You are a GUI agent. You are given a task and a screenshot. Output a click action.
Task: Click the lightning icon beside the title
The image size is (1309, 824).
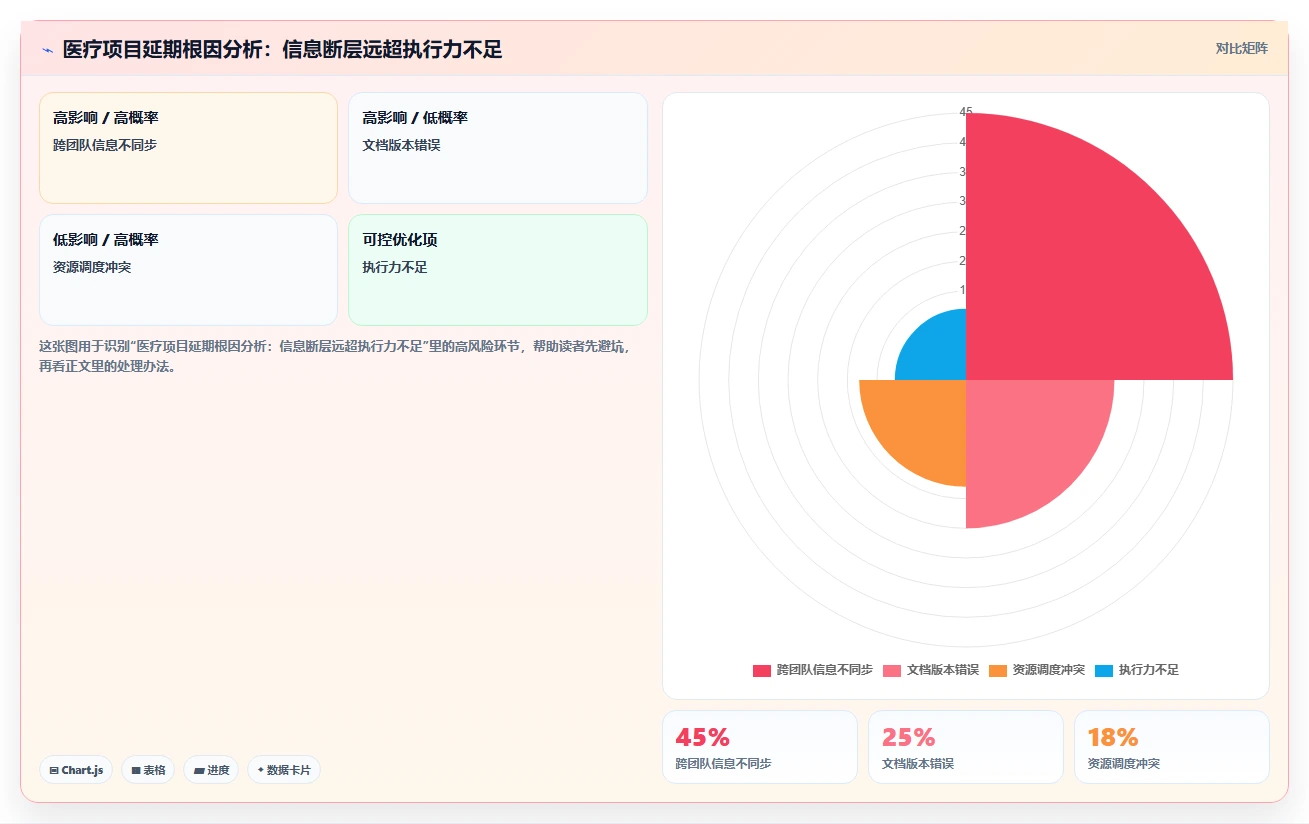[48, 49]
